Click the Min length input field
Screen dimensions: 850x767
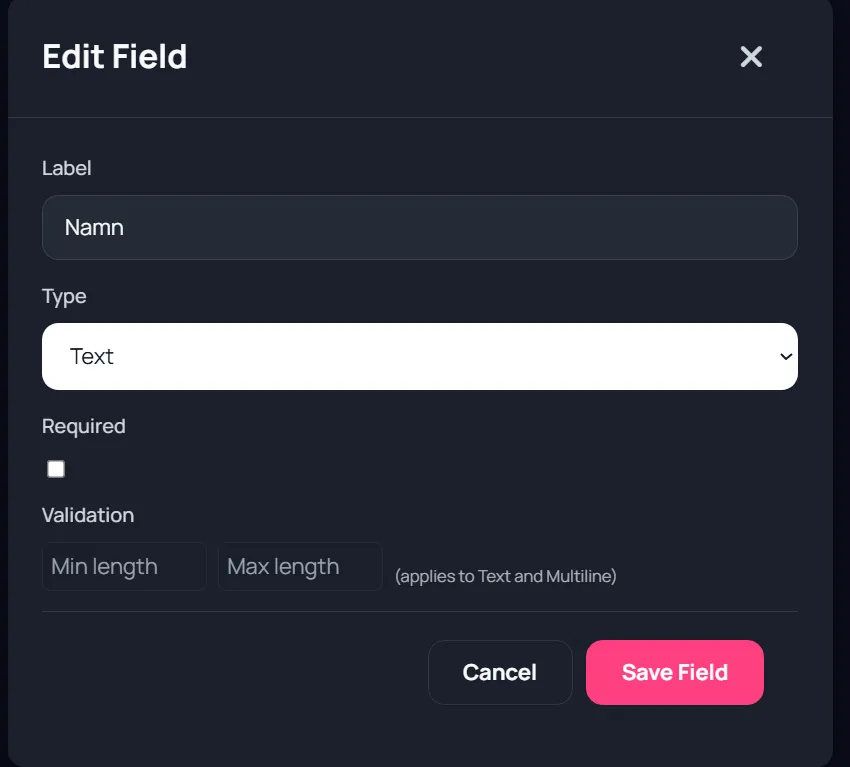pos(124,566)
